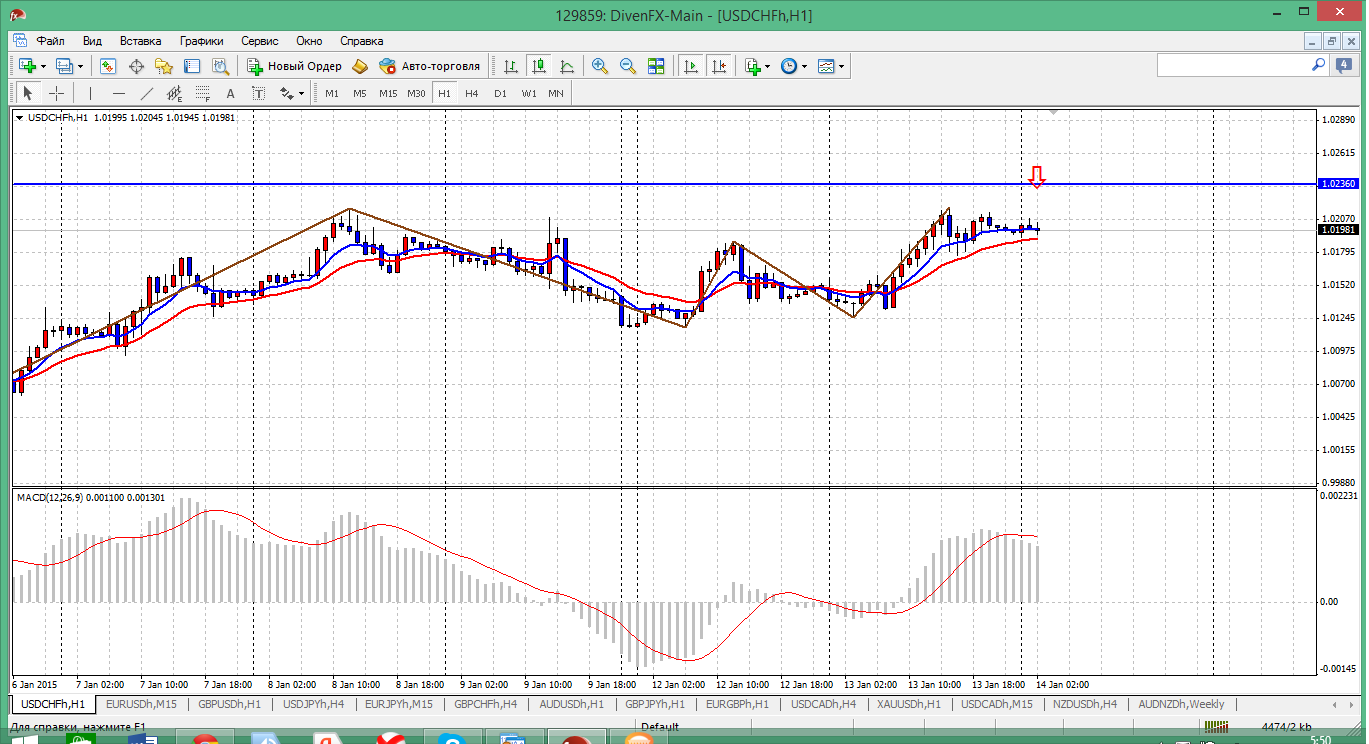Zoom in on the chart
This screenshot has width=1369, height=744.
coord(600,66)
